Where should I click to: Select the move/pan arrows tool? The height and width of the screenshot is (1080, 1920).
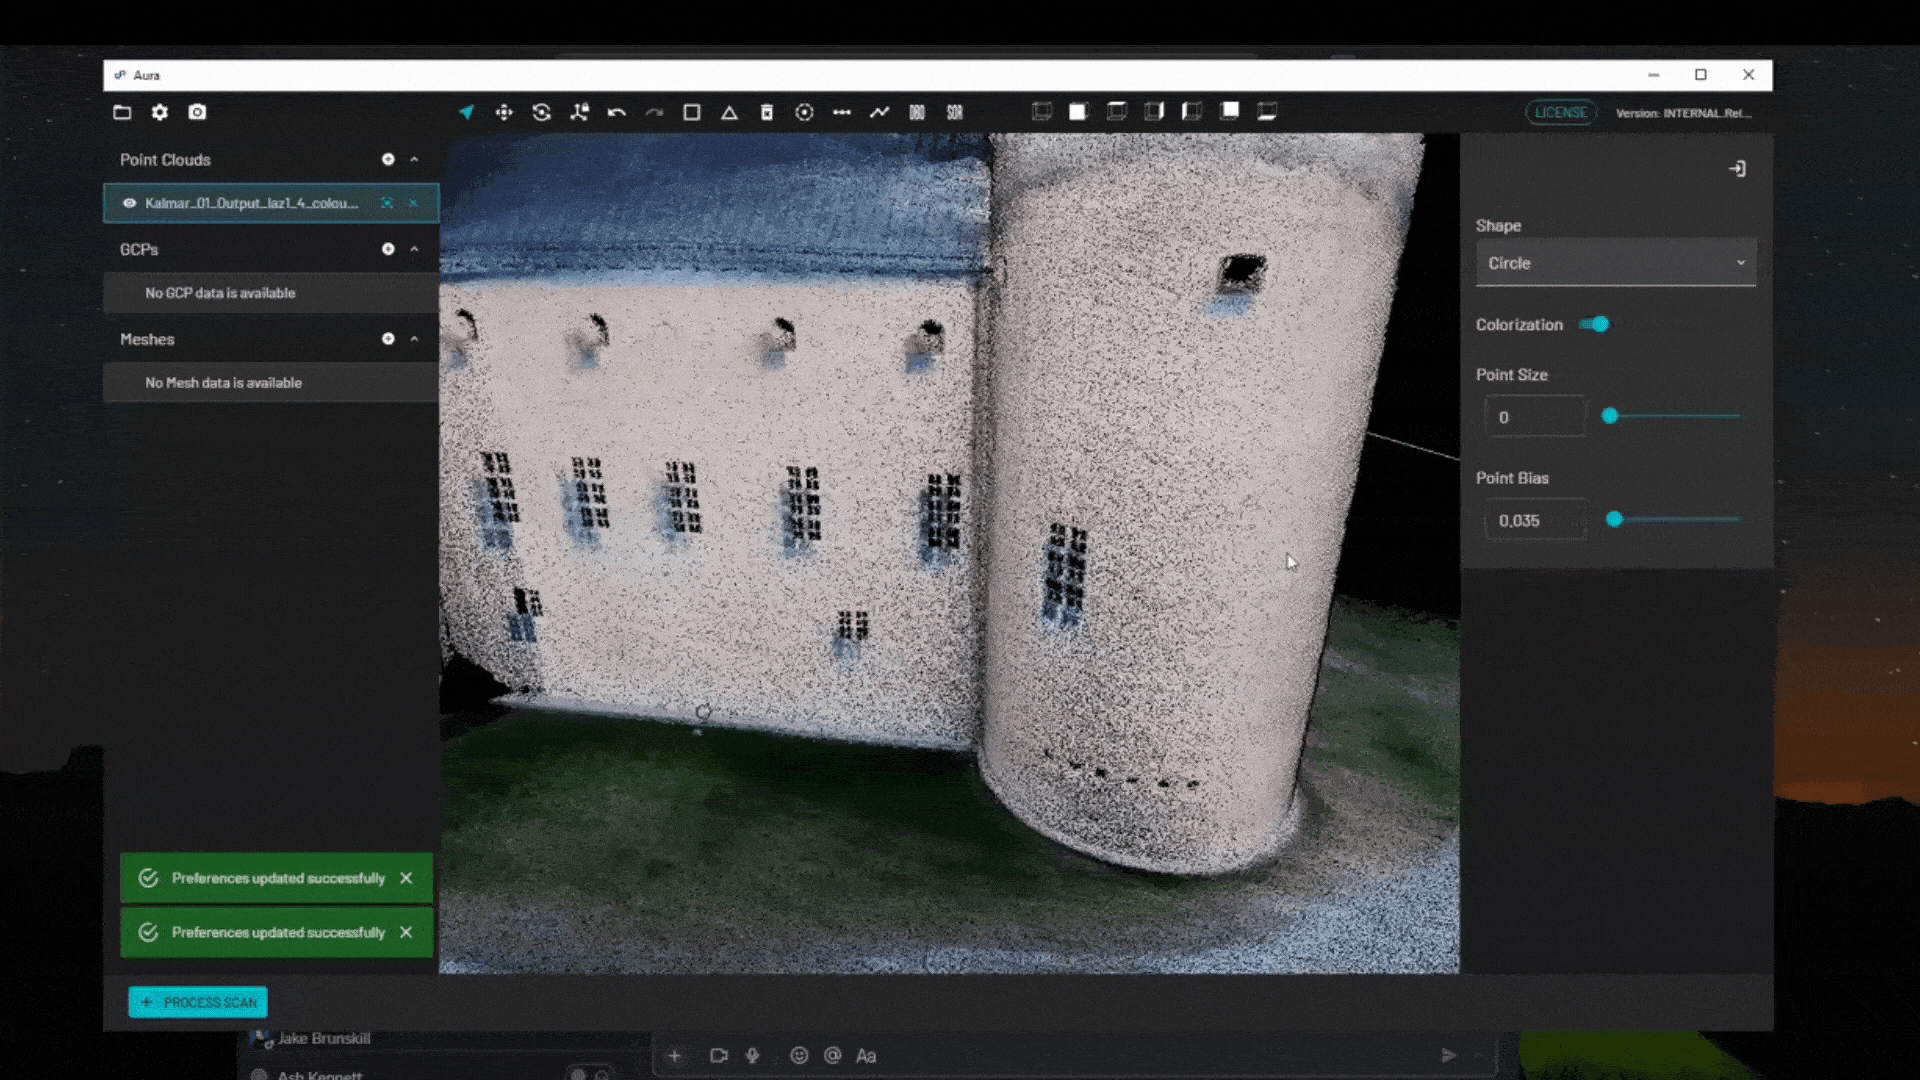tap(504, 112)
